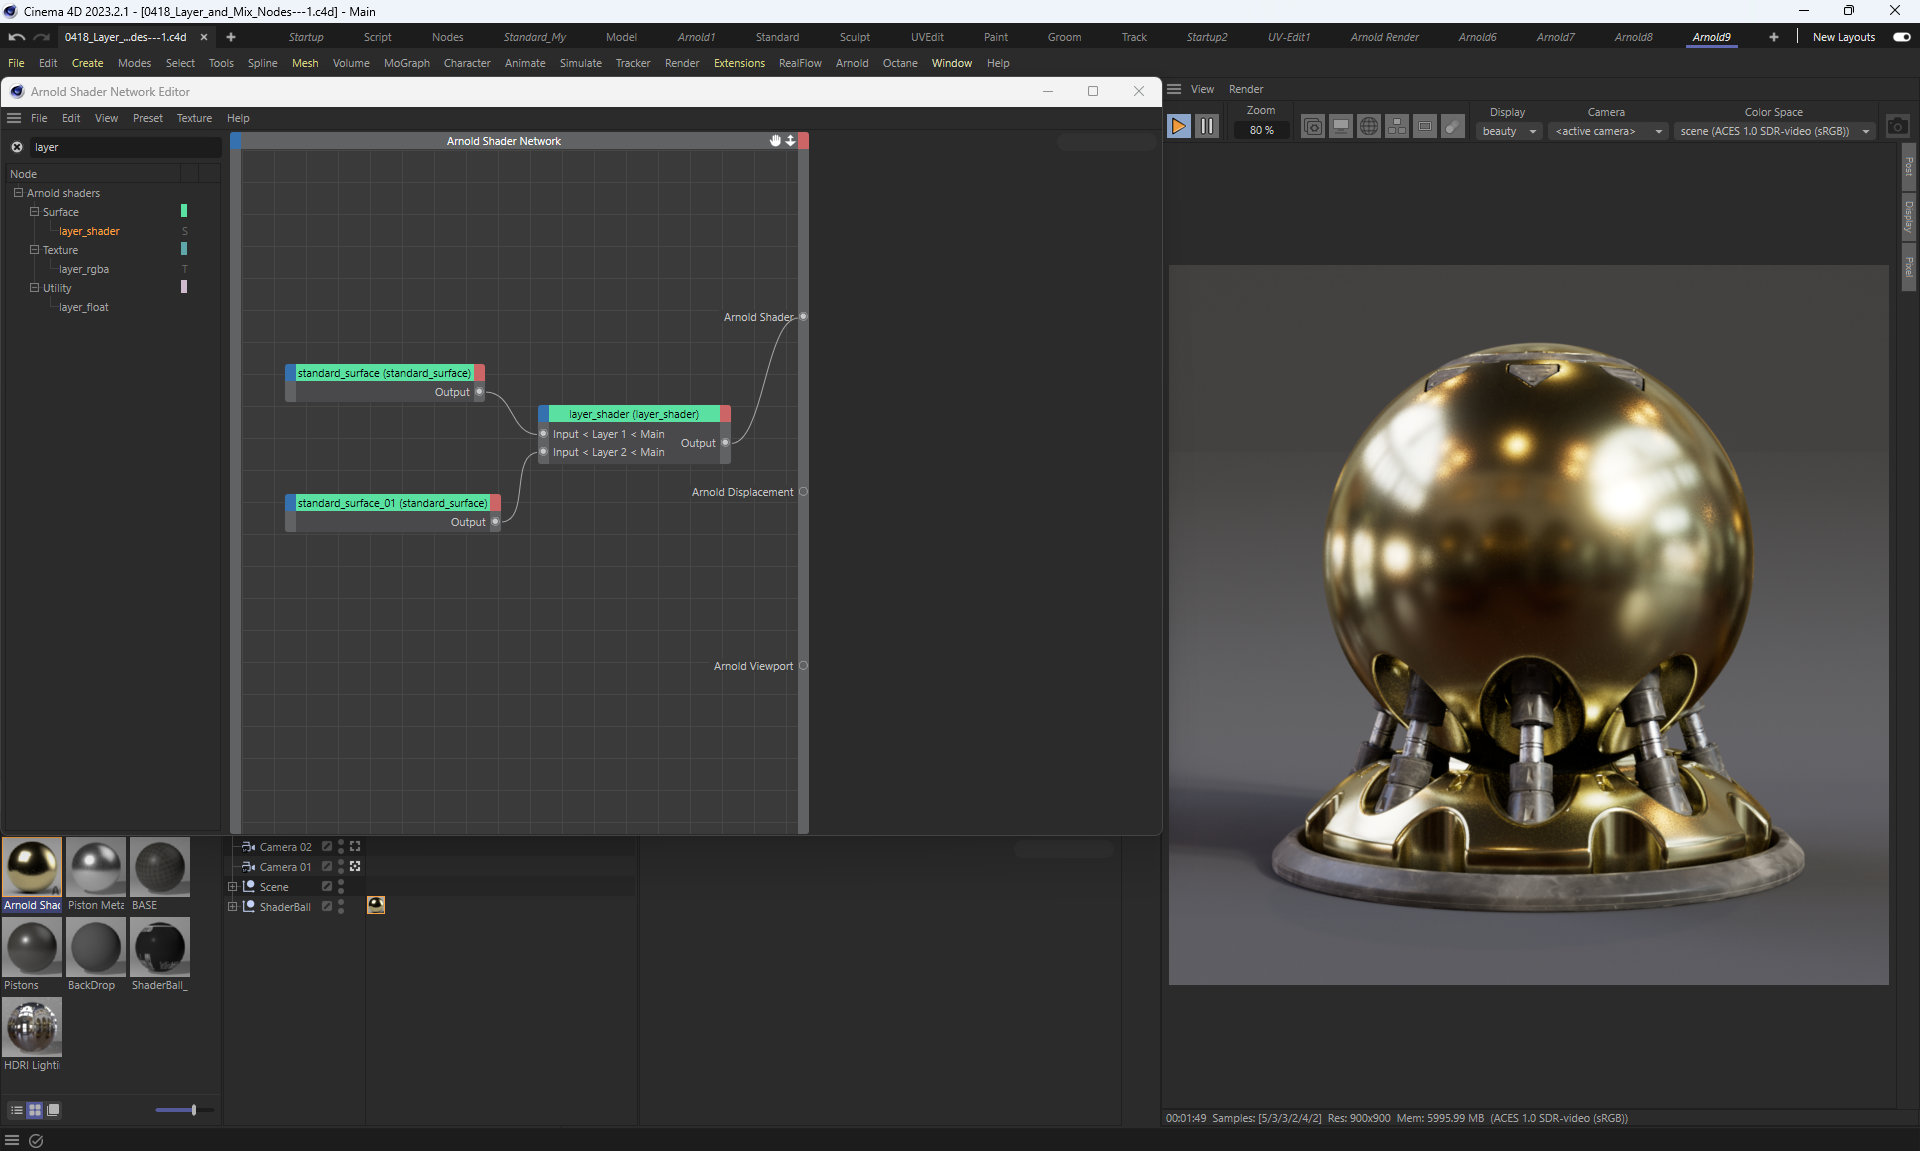Switch to the Arnold Render layout tab
This screenshot has height=1151, width=1920.
click(x=1384, y=37)
